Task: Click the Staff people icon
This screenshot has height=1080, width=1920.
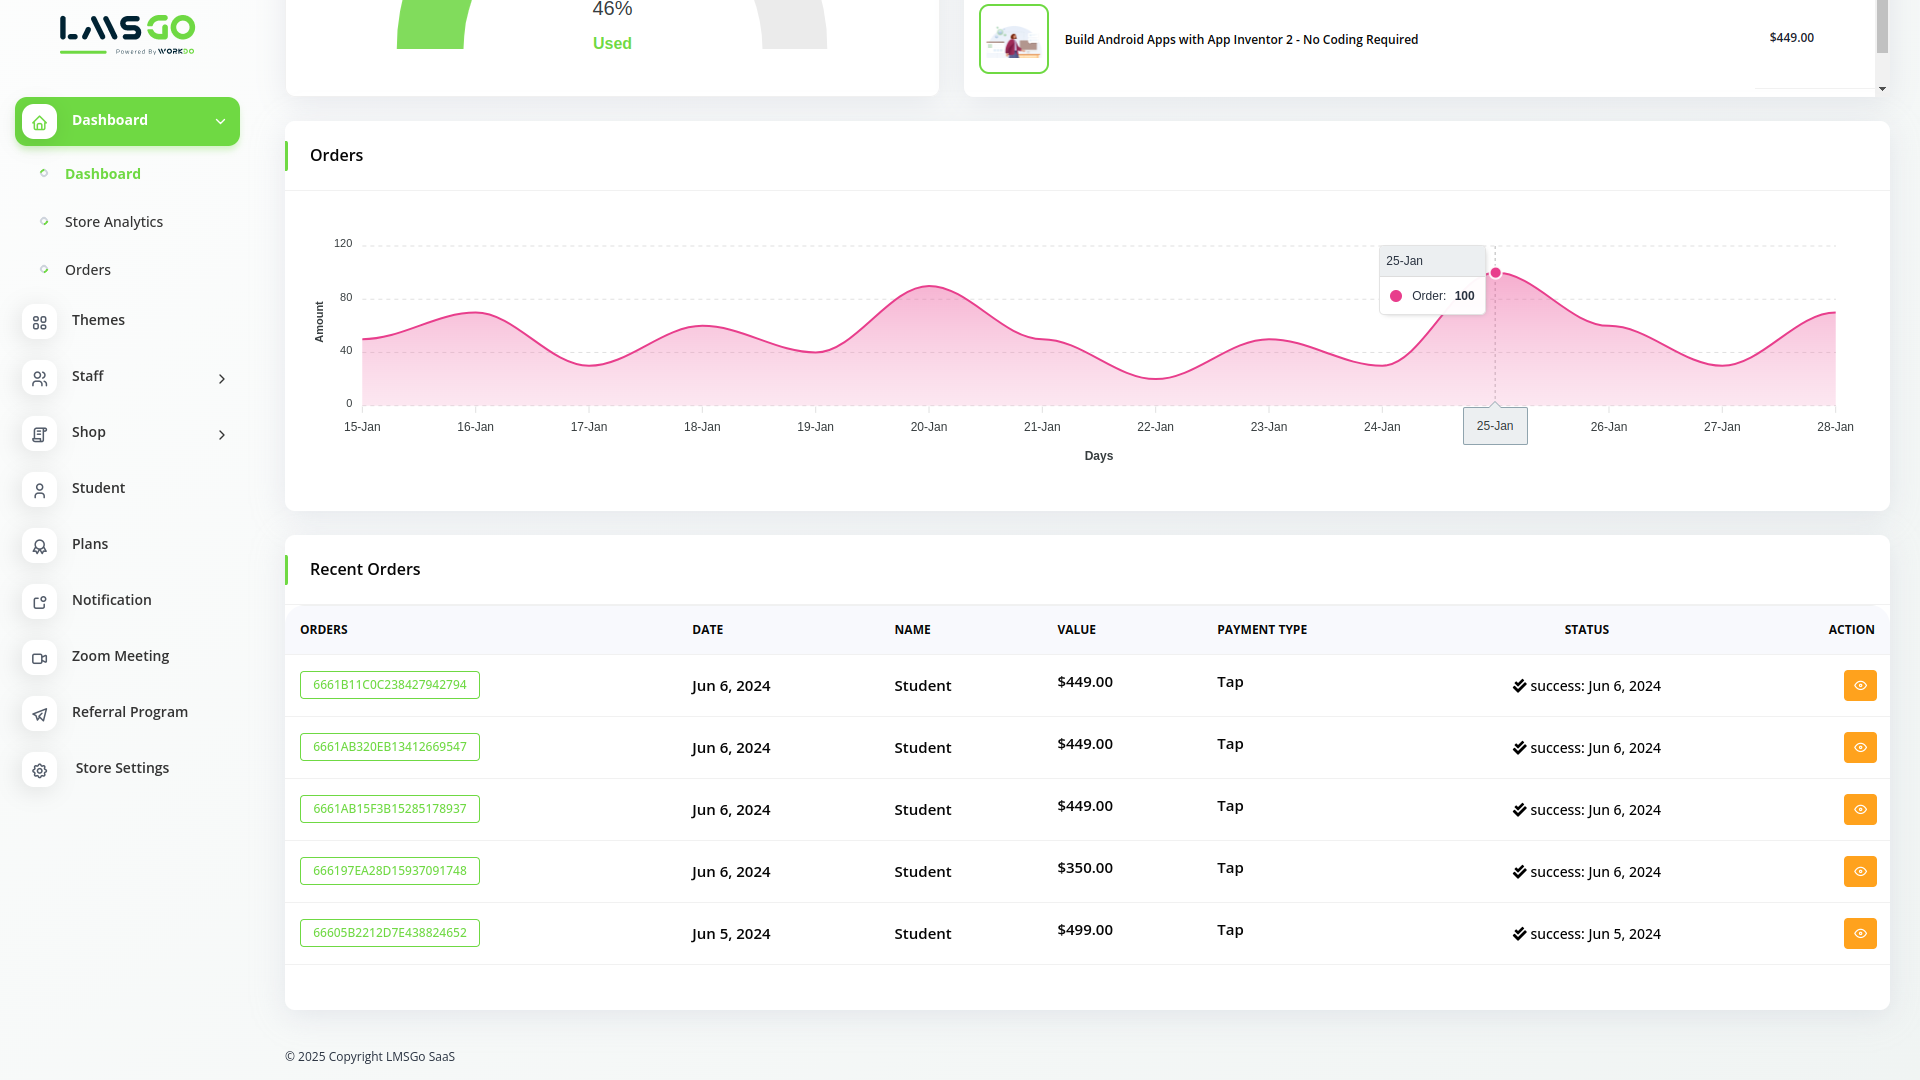Action: 40,378
